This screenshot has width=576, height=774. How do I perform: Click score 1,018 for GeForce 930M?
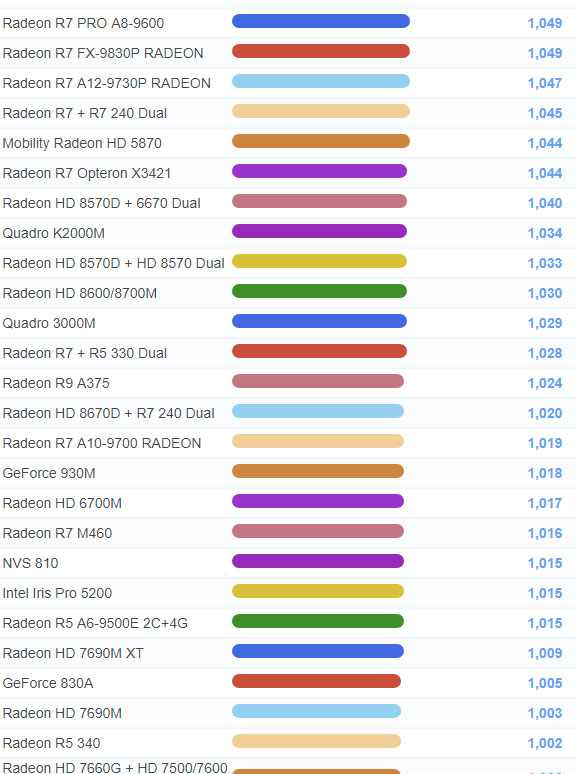pos(545,473)
